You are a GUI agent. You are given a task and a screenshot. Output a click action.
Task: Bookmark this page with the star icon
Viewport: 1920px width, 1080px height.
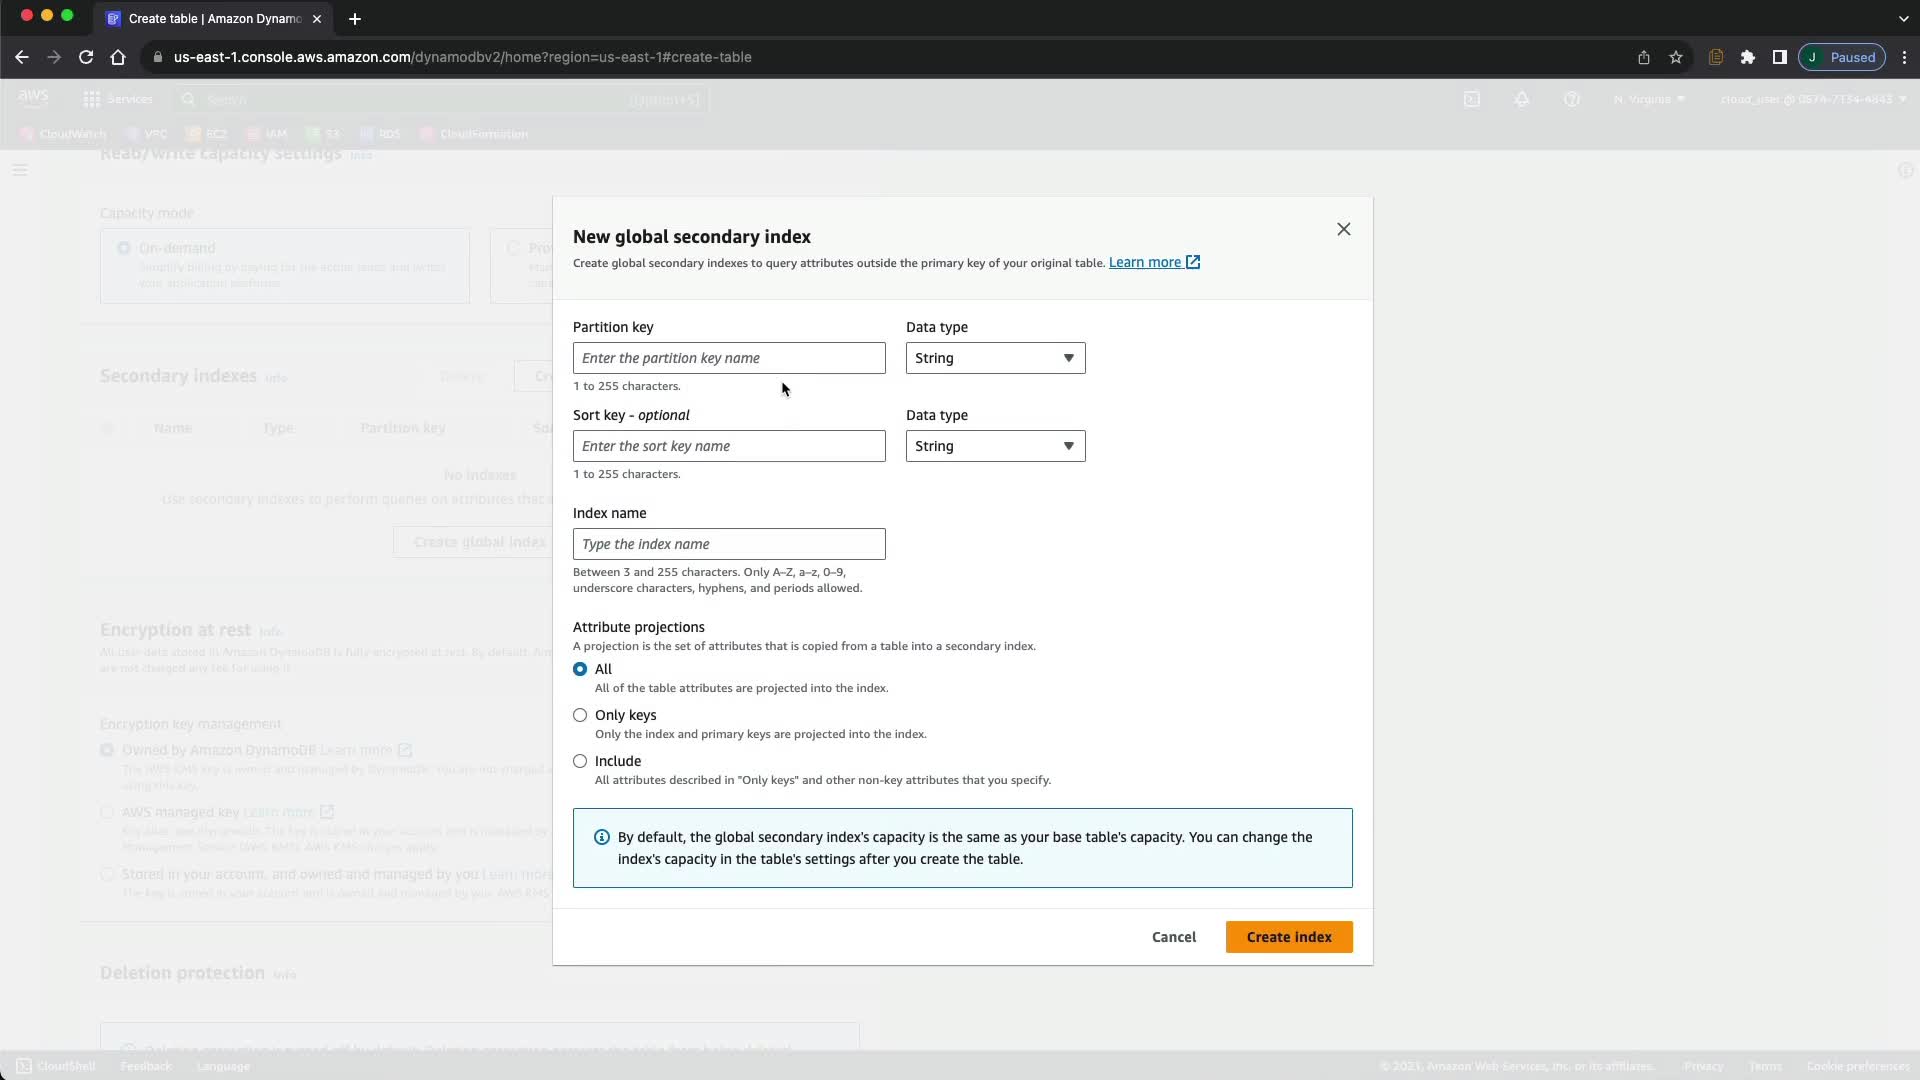pyautogui.click(x=1676, y=57)
